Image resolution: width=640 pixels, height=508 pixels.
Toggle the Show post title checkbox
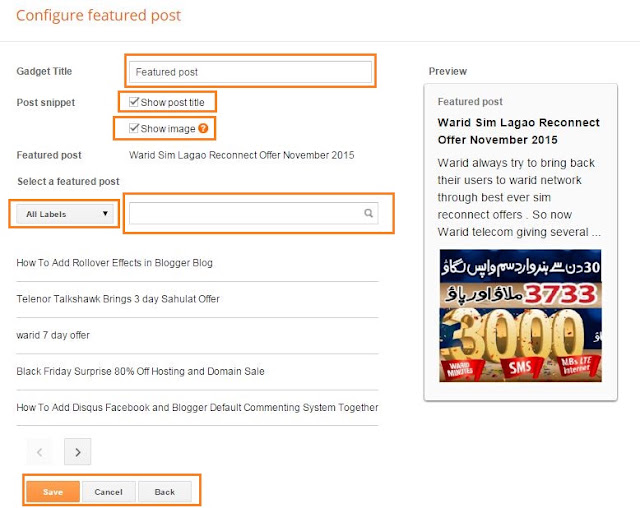tap(134, 102)
